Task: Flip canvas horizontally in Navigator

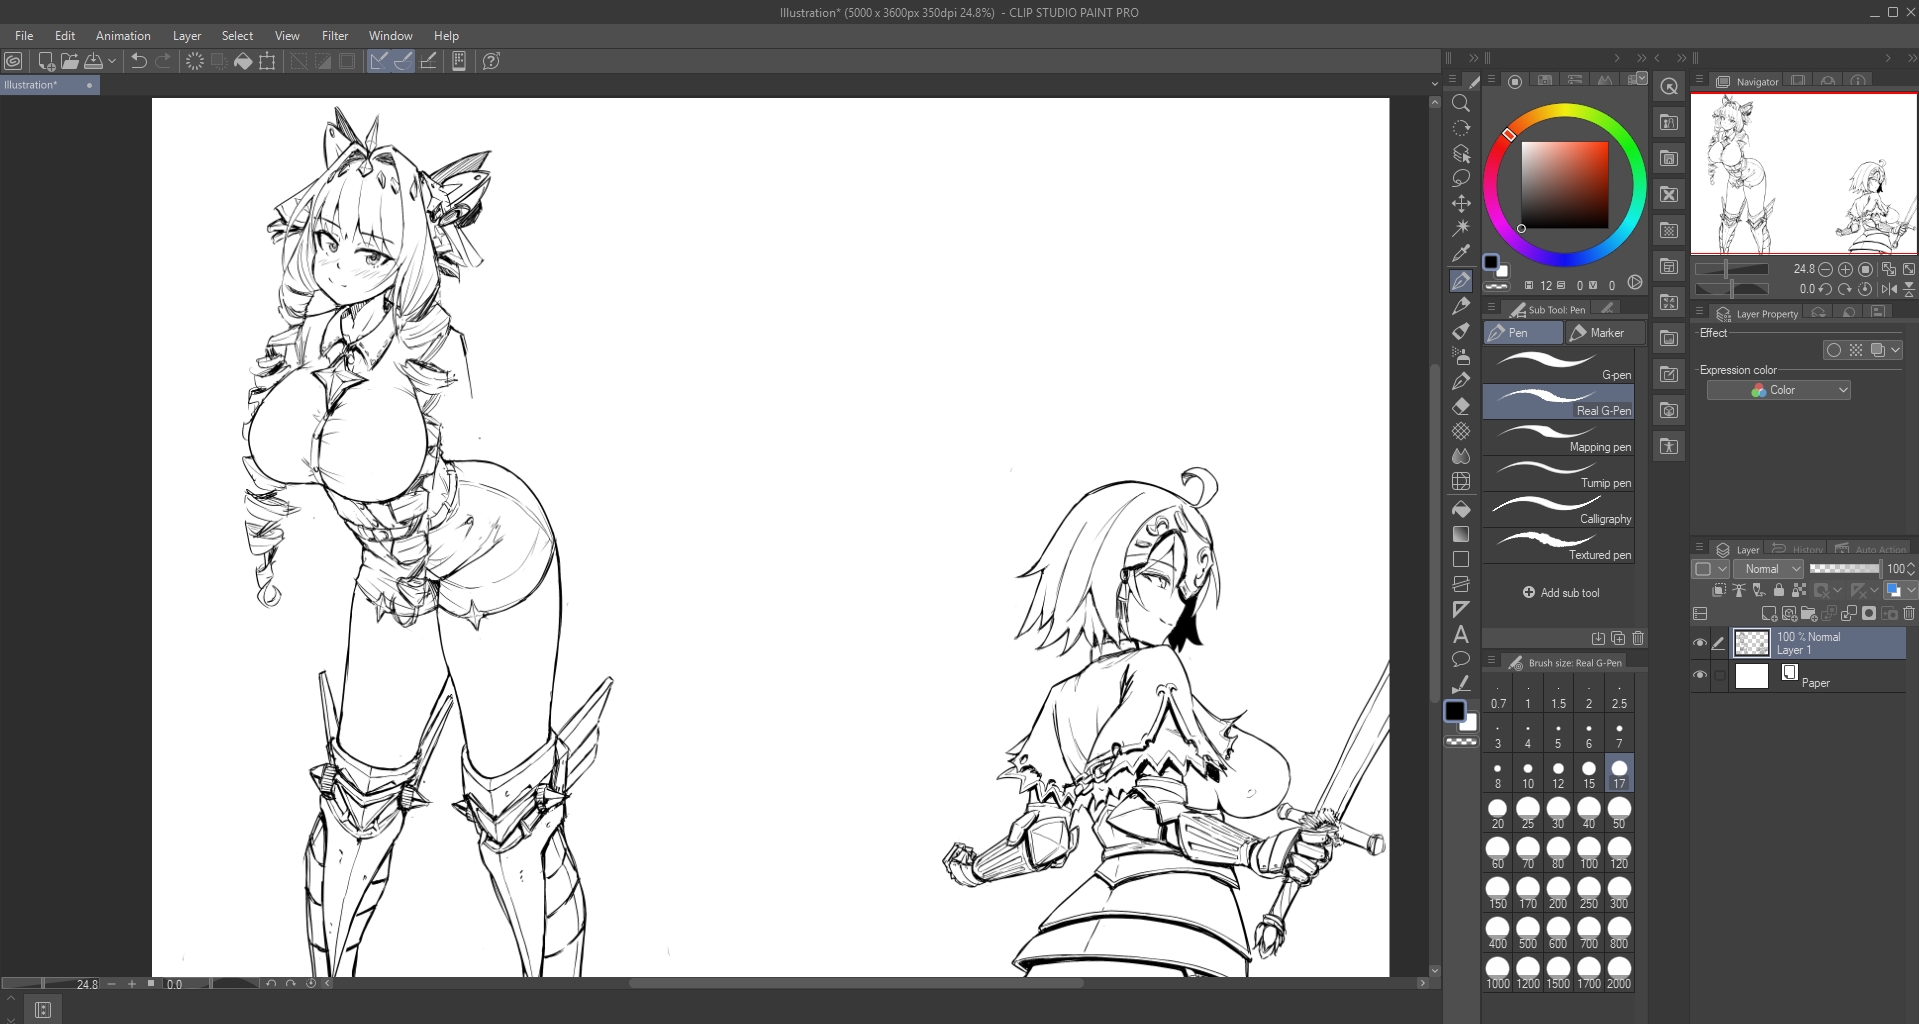Action: 1889,289
